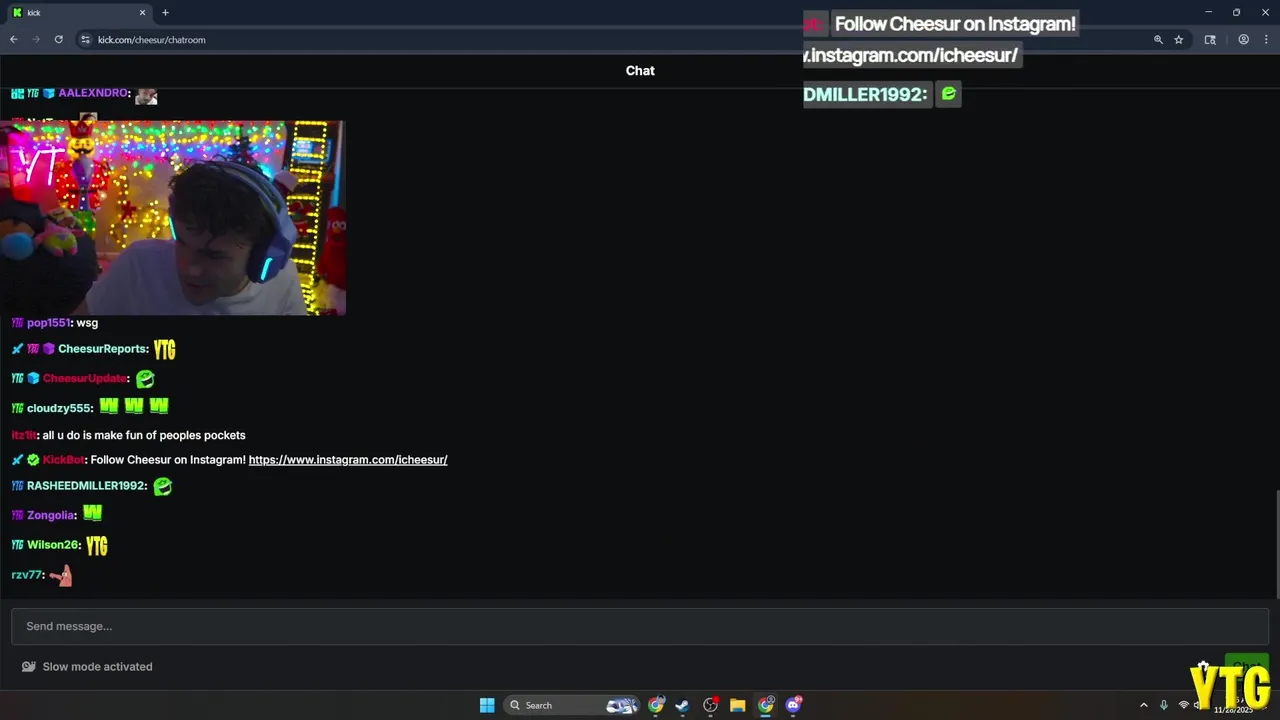
Task: Click the message text 'all u do is make fun of peoples pockets'
Action: coord(144,435)
